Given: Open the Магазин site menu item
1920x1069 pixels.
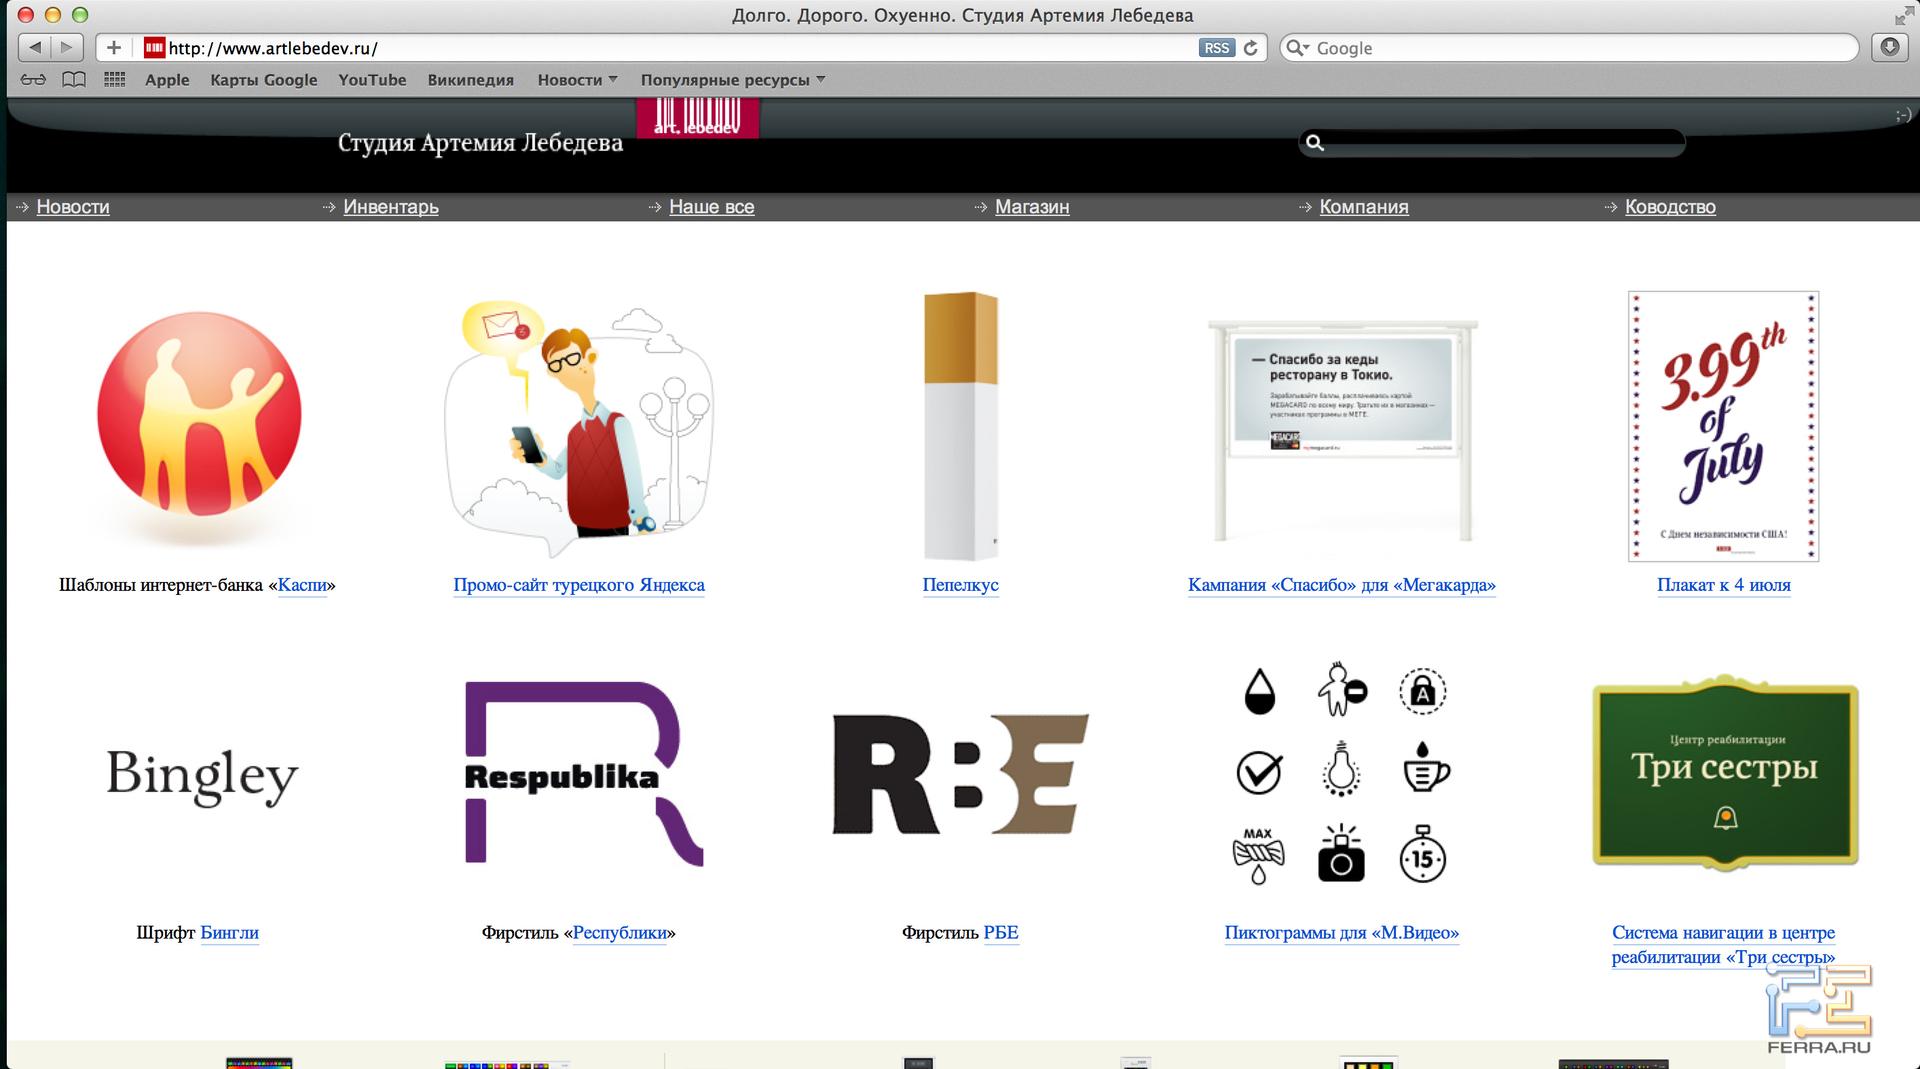Looking at the screenshot, I should click(1031, 207).
